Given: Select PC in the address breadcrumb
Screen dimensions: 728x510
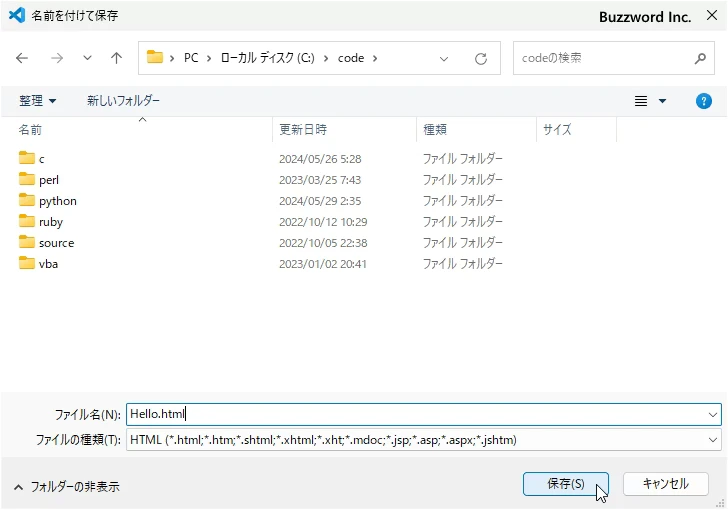Looking at the screenshot, I should pos(191,58).
